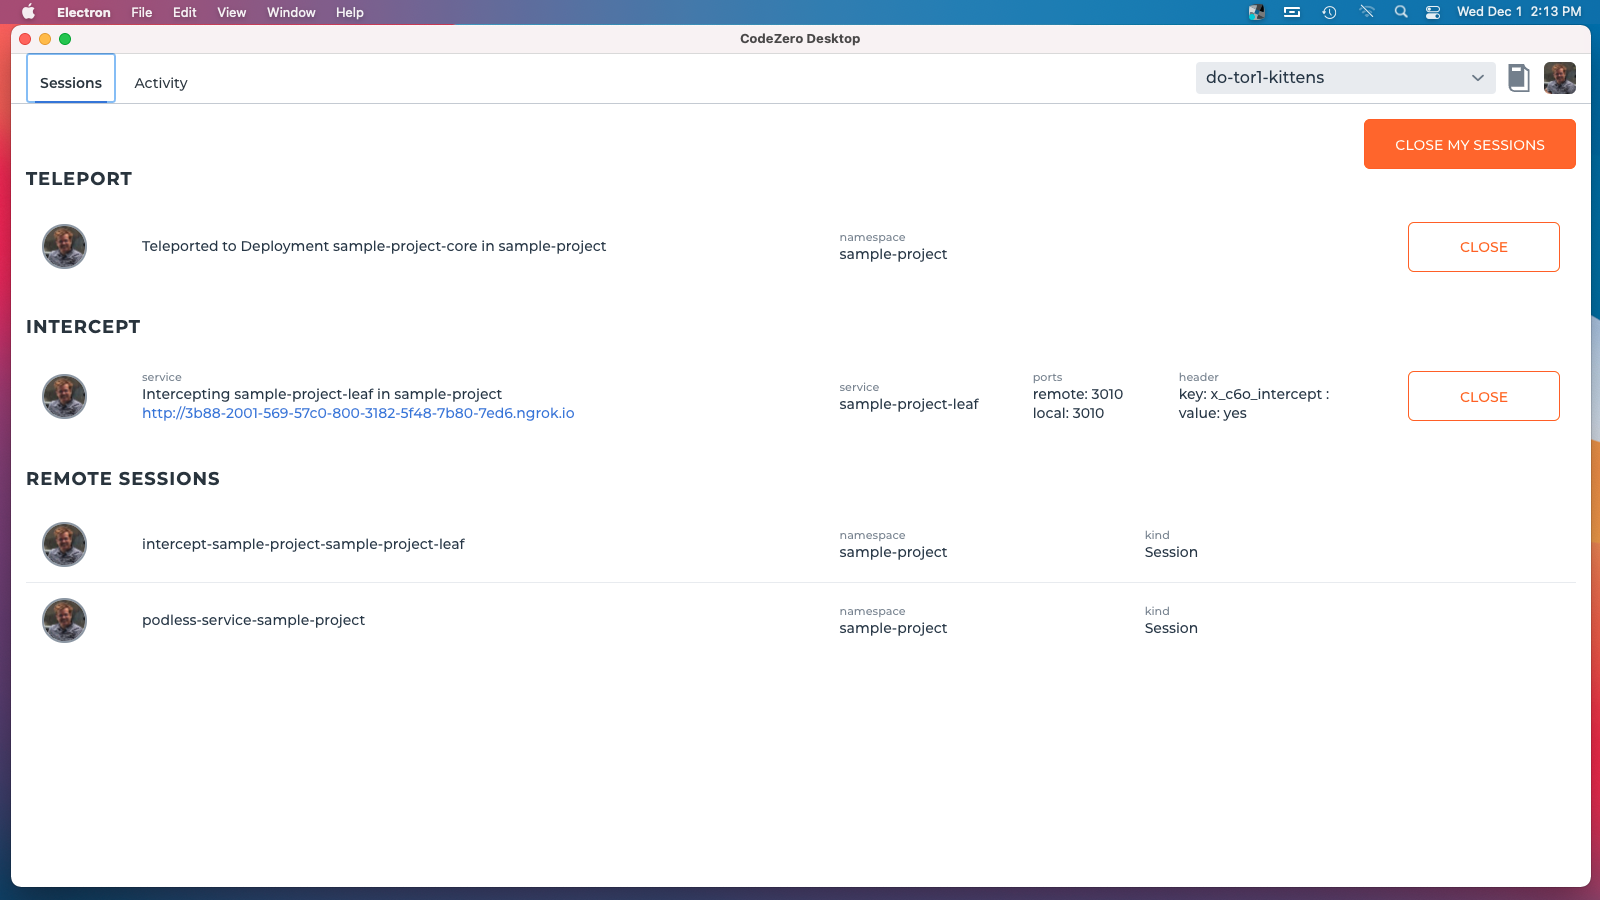
Task: Open the File menu
Action: click(142, 12)
